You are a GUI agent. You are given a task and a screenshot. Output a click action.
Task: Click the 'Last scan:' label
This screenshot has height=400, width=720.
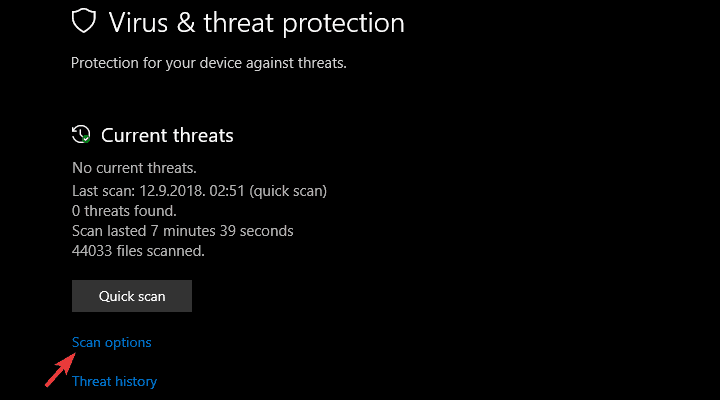(x=101, y=190)
